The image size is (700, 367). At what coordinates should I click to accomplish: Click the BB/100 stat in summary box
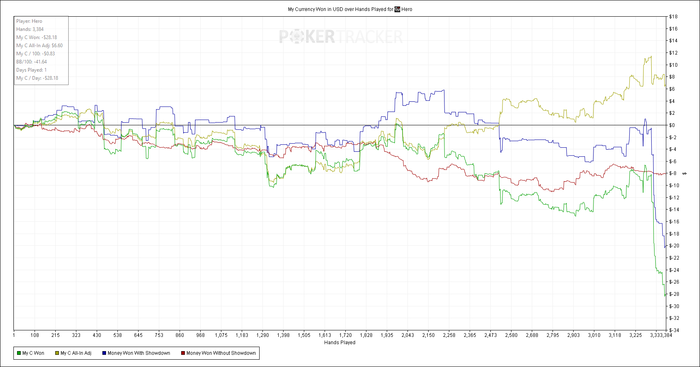click(32, 62)
